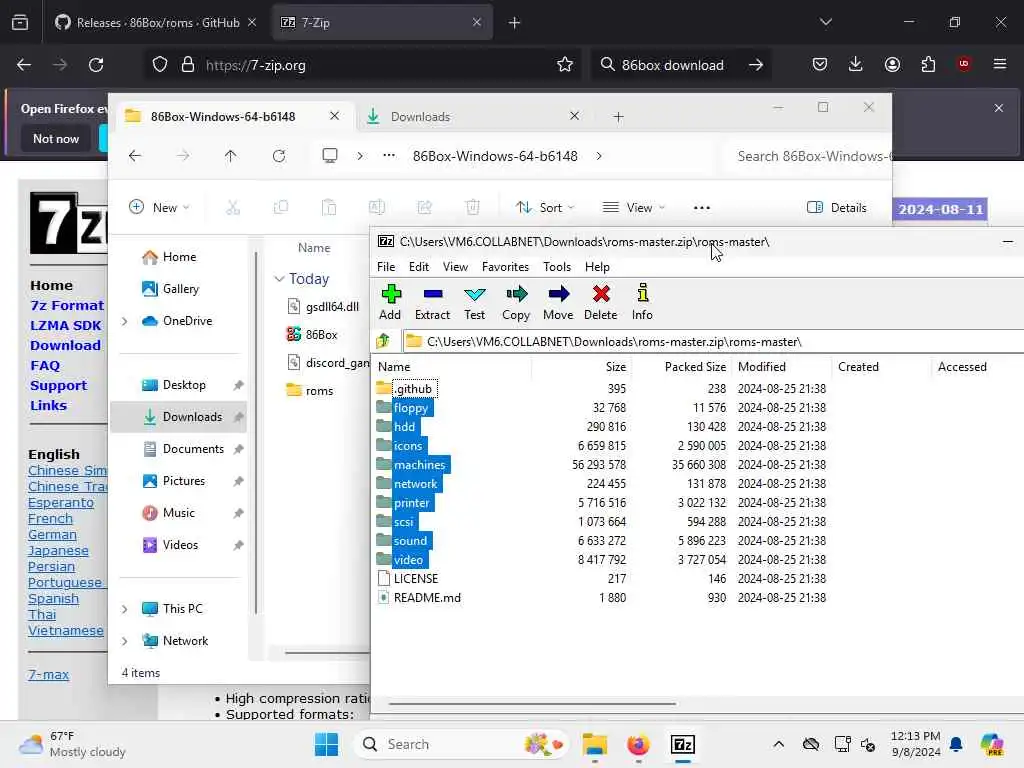Open the Help menu in 7-Zip
Viewport: 1024px width, 768px height.
(597, 266)
